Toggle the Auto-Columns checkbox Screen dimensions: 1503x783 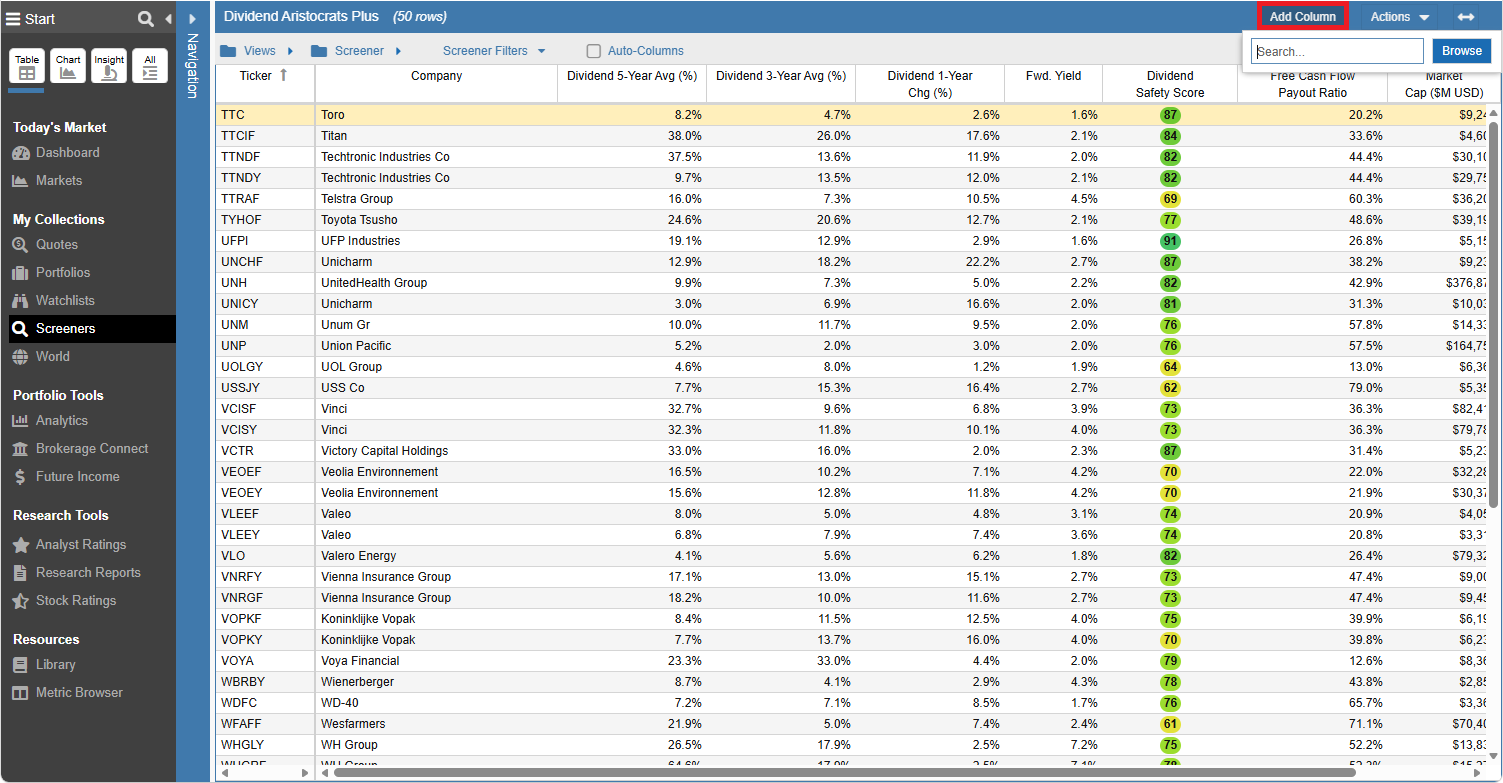594,51
